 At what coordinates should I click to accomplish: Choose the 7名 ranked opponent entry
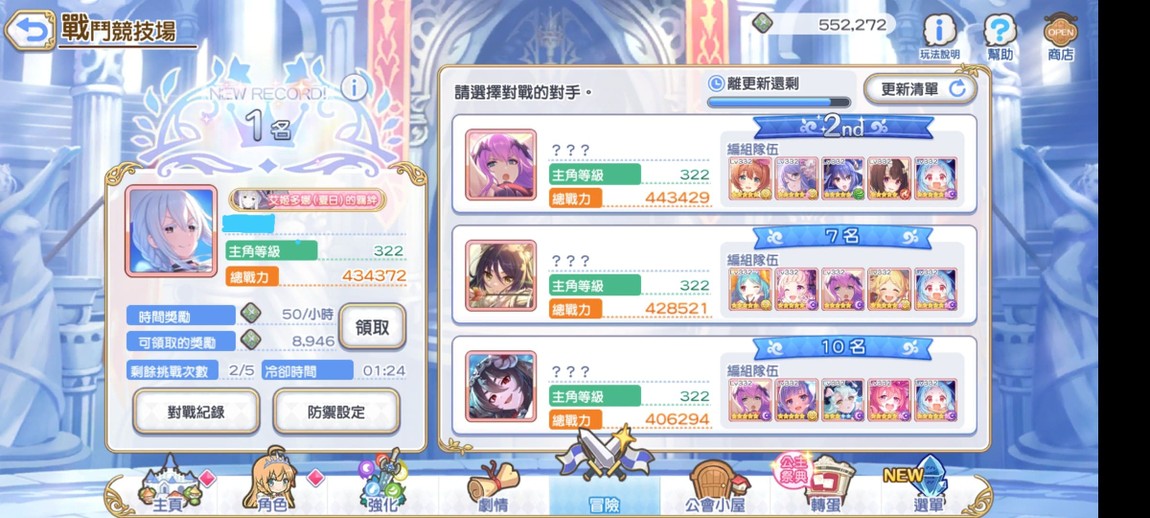click(x=714, y=274)
